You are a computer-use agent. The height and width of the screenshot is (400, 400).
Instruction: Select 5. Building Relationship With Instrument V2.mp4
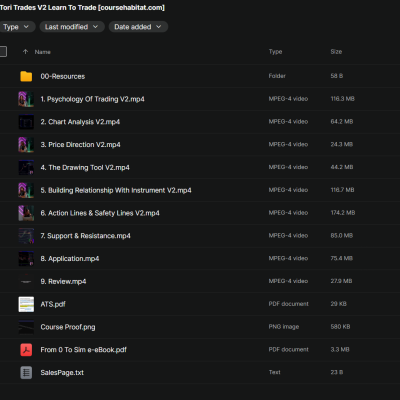(116, 190)
